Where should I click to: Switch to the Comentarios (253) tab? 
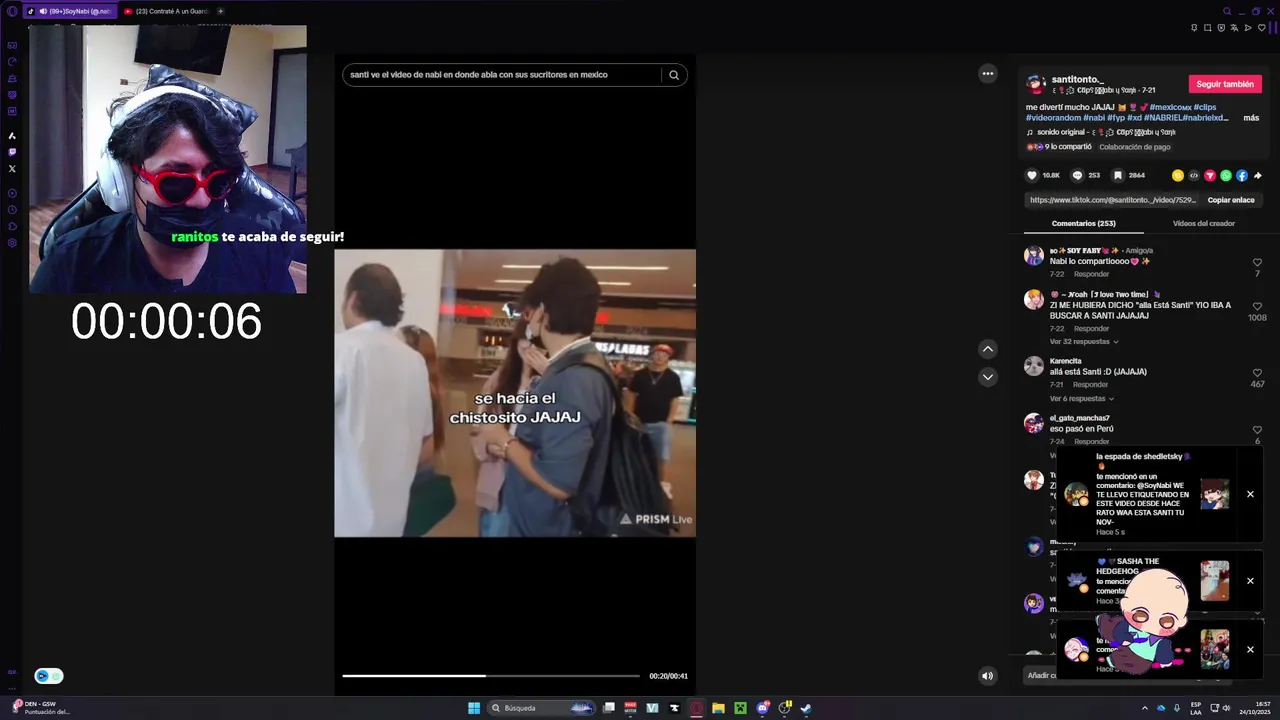(x=1084, y=223)
